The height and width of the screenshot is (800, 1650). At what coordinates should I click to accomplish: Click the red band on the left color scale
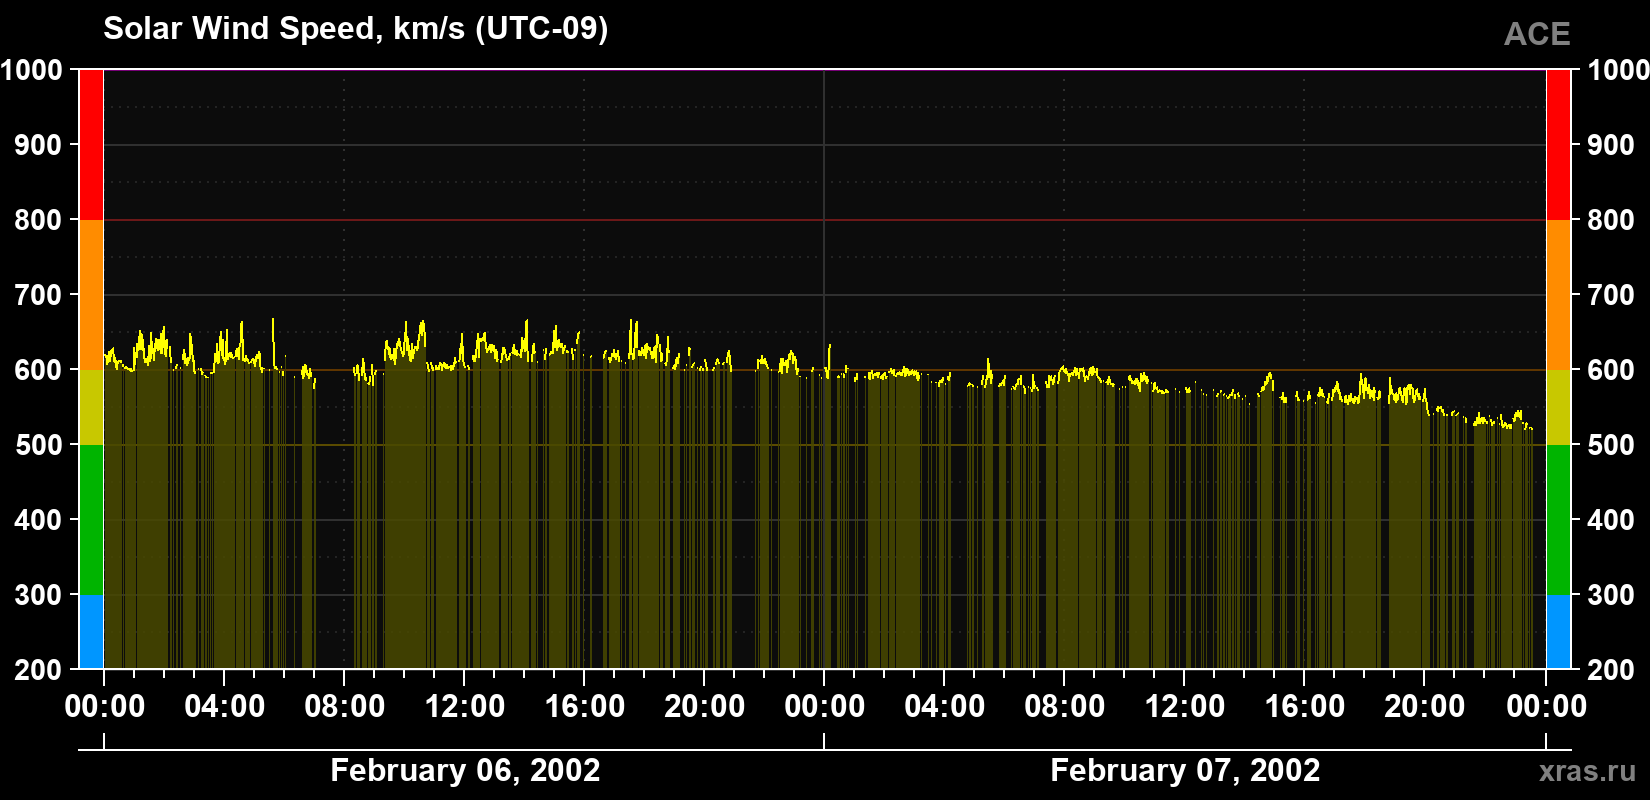tap(91, 145)
